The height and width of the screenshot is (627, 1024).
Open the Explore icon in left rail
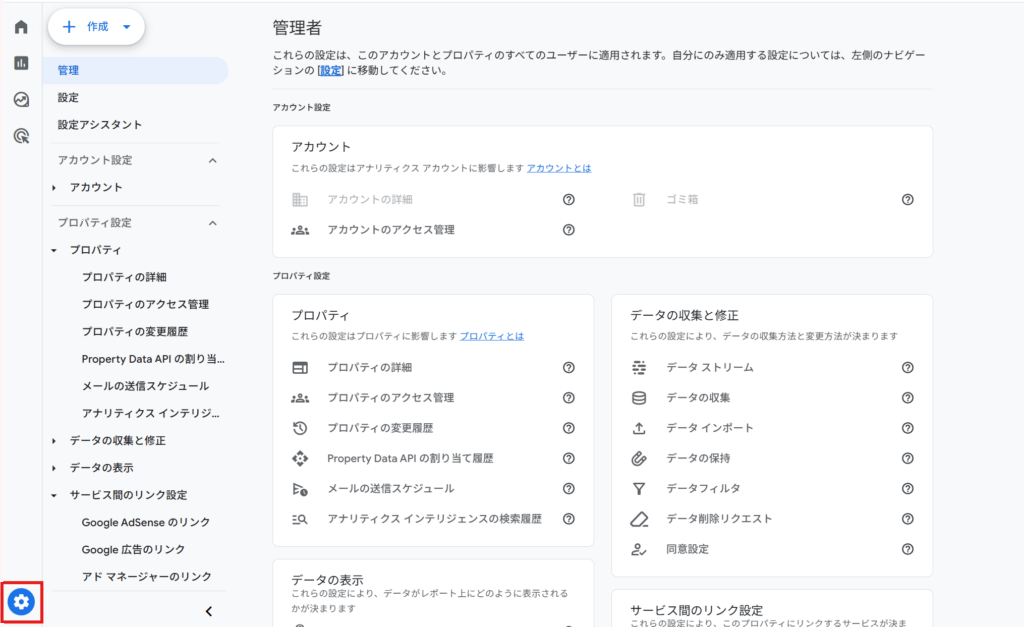(21, 99)
